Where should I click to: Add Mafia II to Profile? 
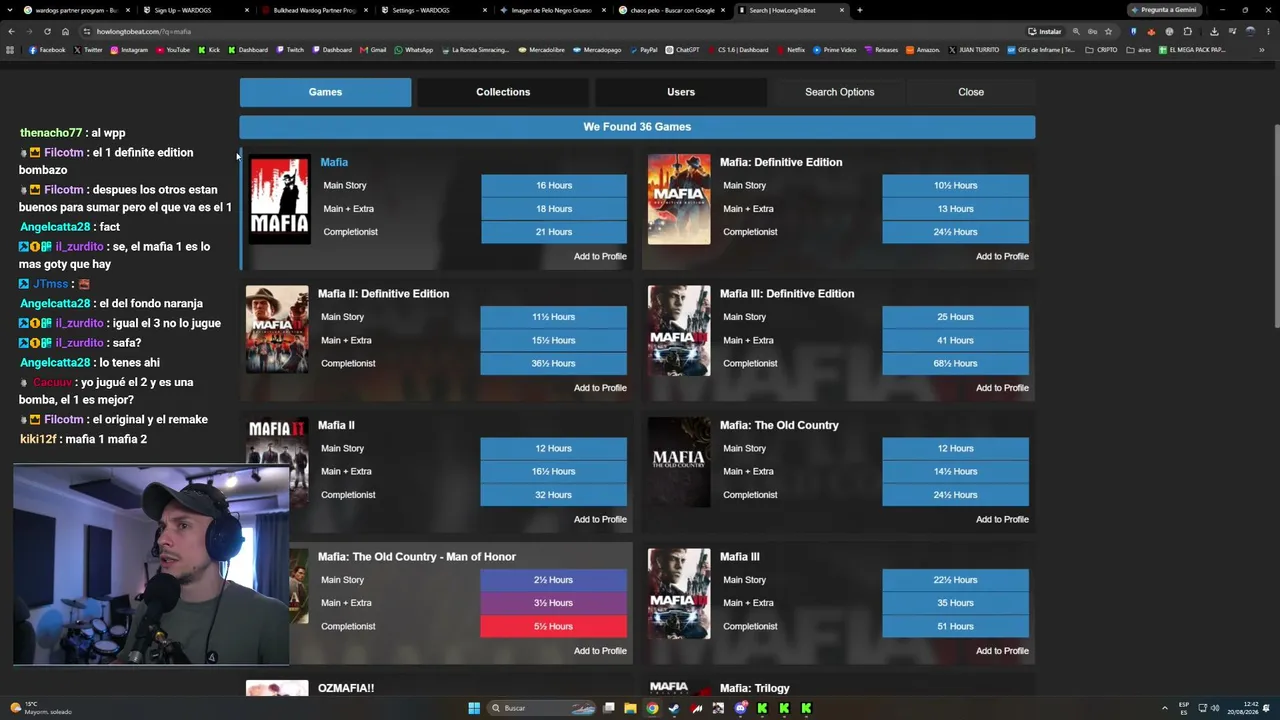click(600, 519)
